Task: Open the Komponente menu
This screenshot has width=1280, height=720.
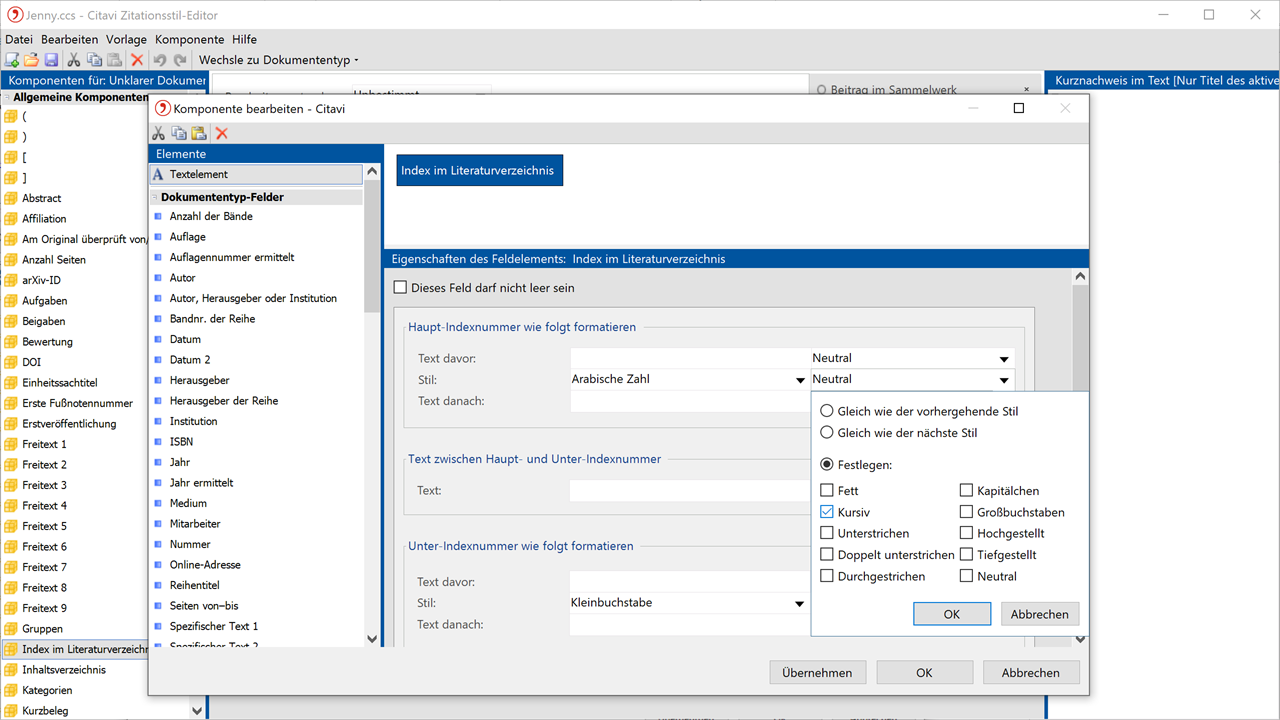Action: [x=189, y=39]
